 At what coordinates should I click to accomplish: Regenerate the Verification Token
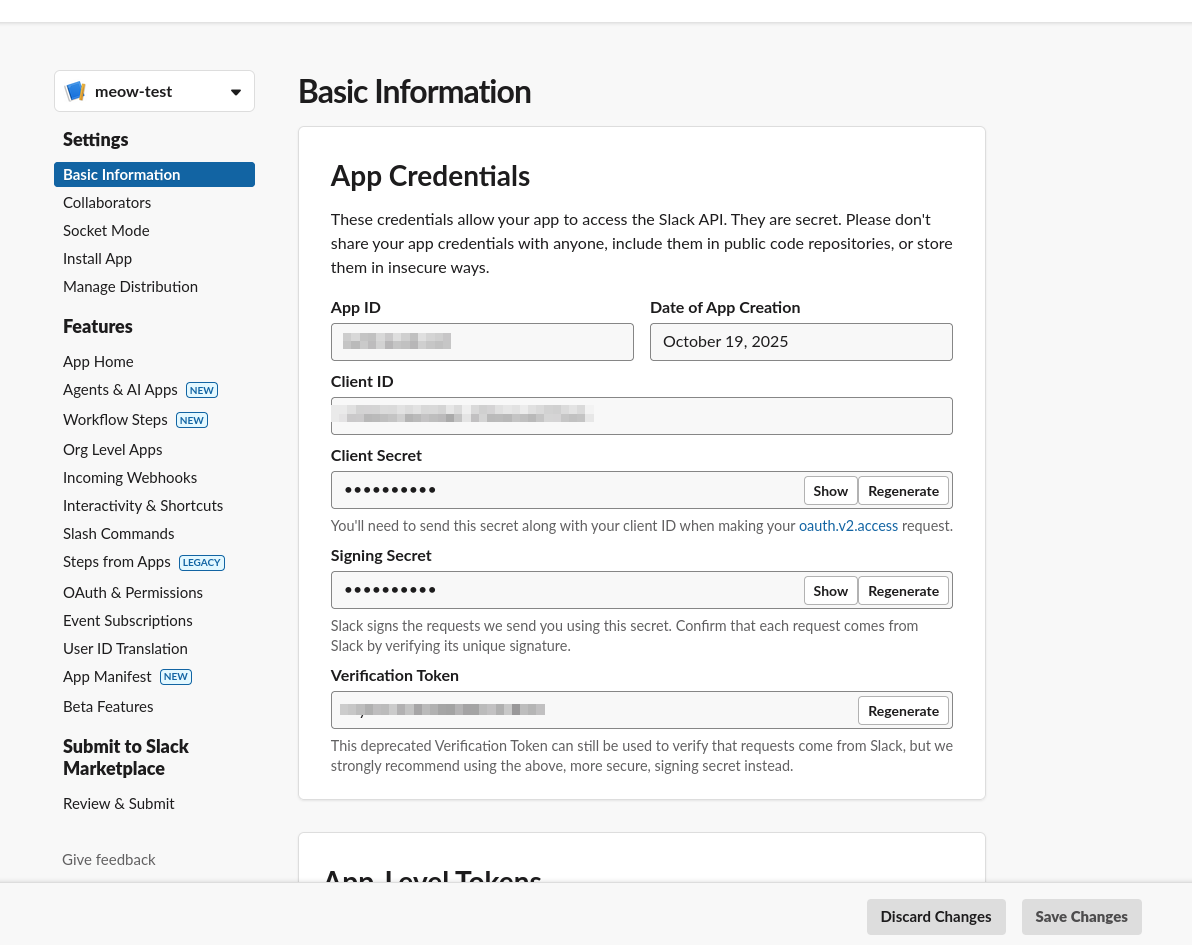tap(903, 711)
